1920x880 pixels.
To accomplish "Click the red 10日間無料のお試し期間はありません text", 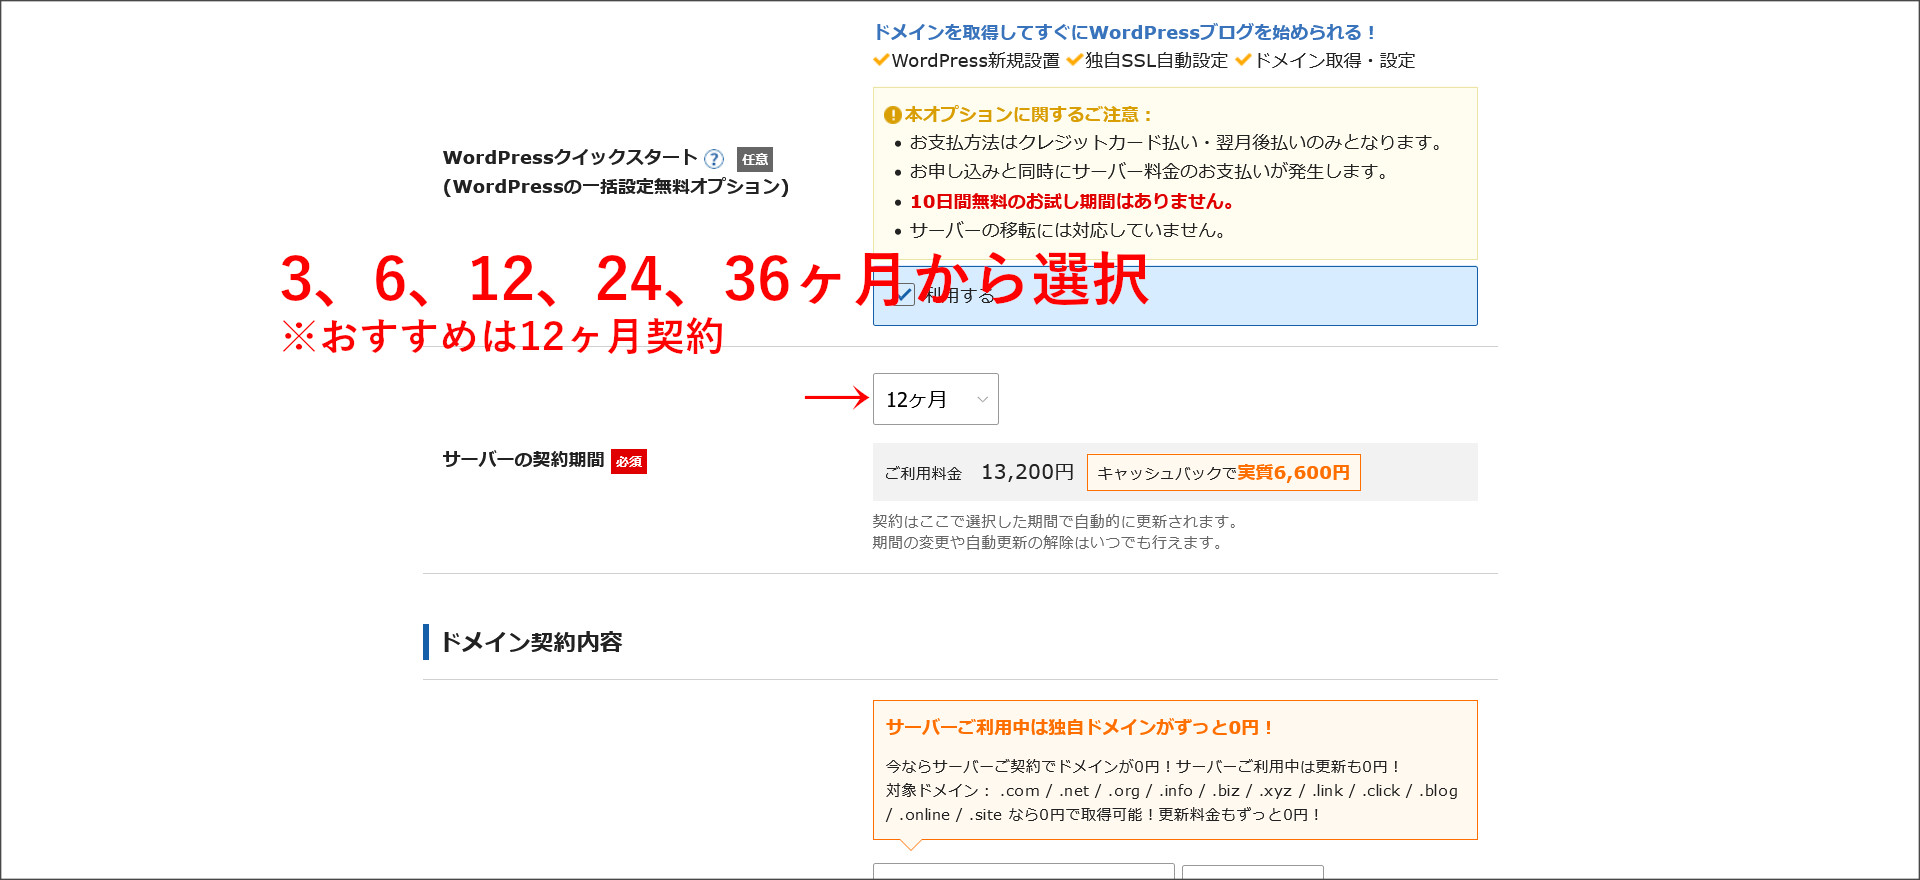I will point(1071,201).
